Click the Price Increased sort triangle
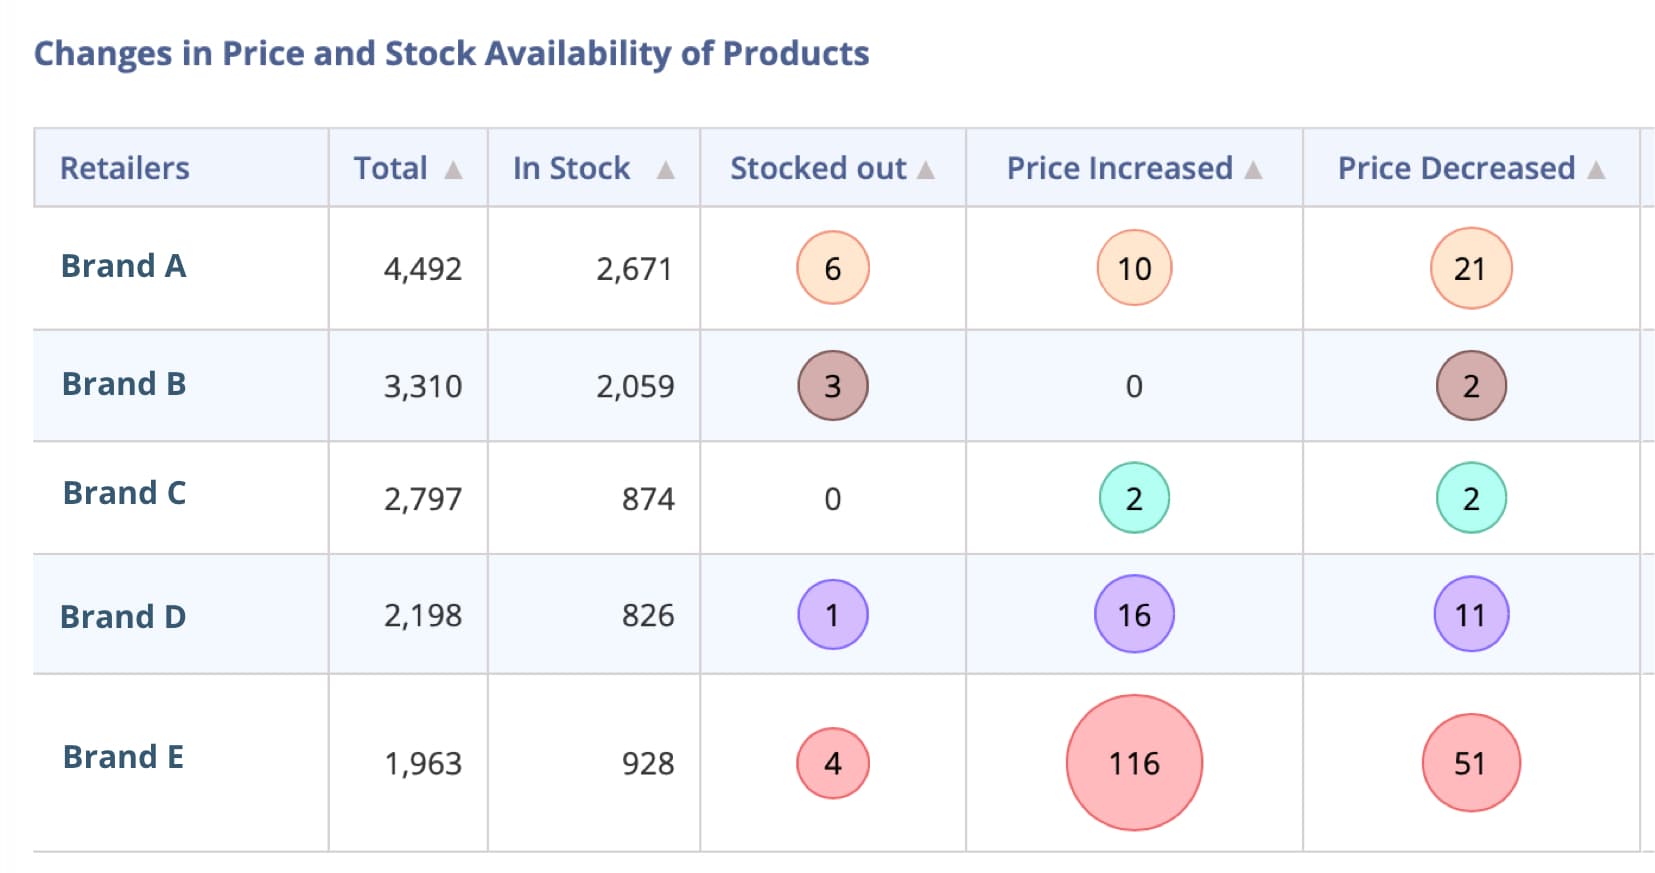The width and height of the screenshot is (1655, 873). click(x=1253, y=170)
